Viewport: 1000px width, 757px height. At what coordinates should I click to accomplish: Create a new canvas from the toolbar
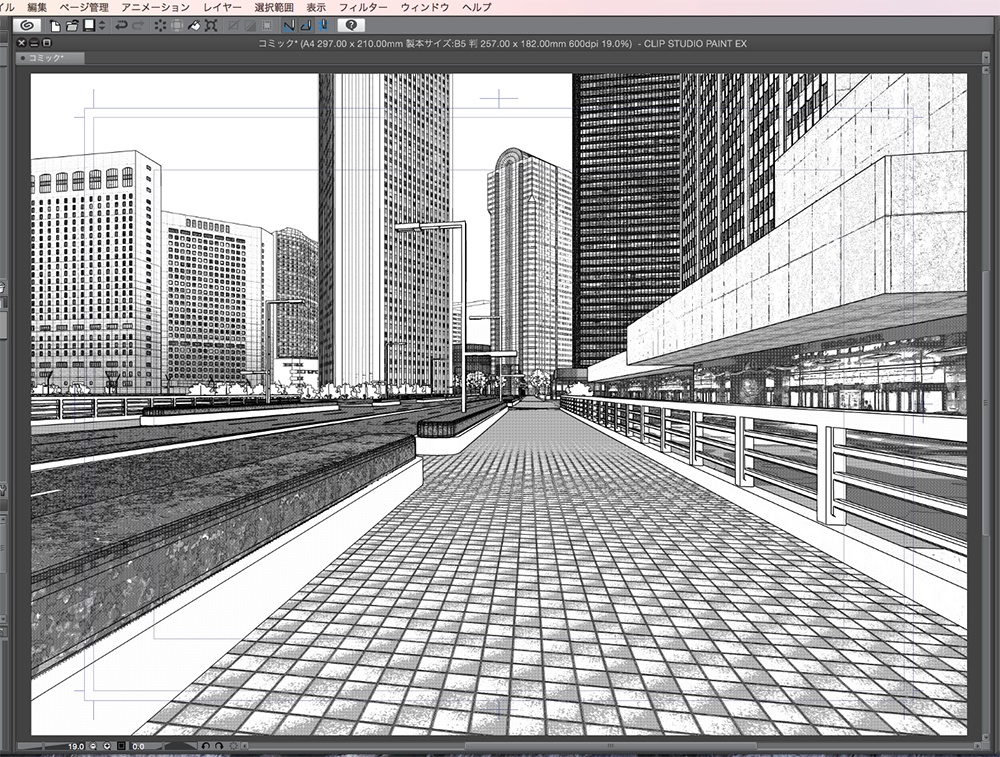[54, 25]
